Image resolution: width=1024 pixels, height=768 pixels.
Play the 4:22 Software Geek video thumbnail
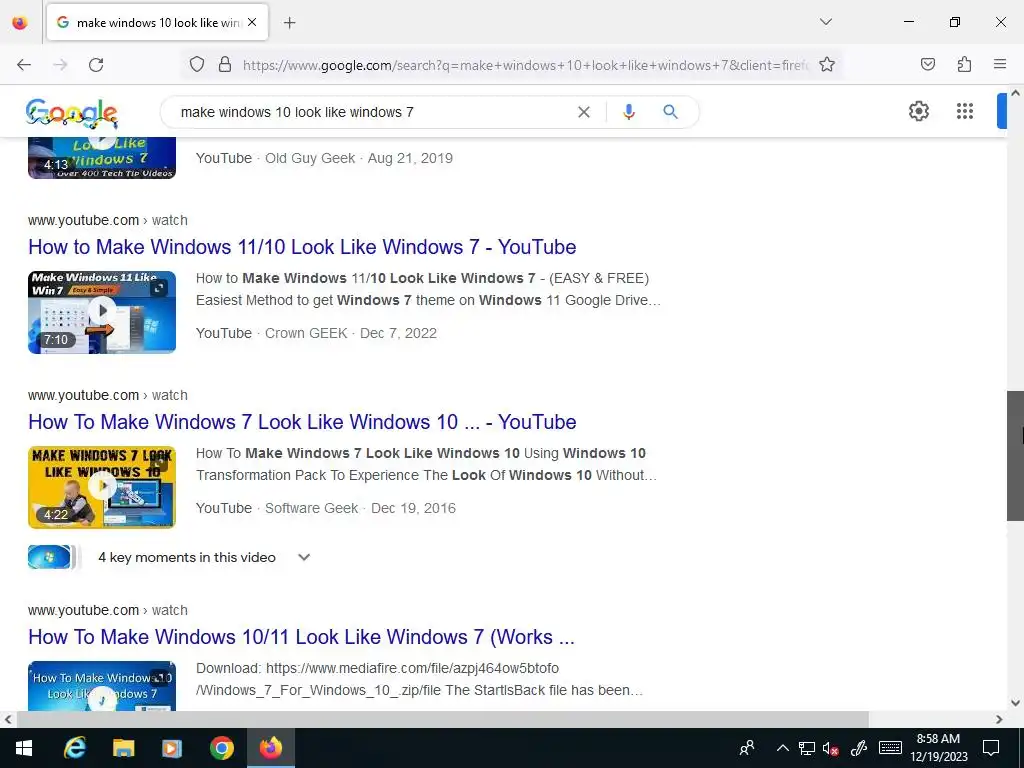(x=102, y=487)
